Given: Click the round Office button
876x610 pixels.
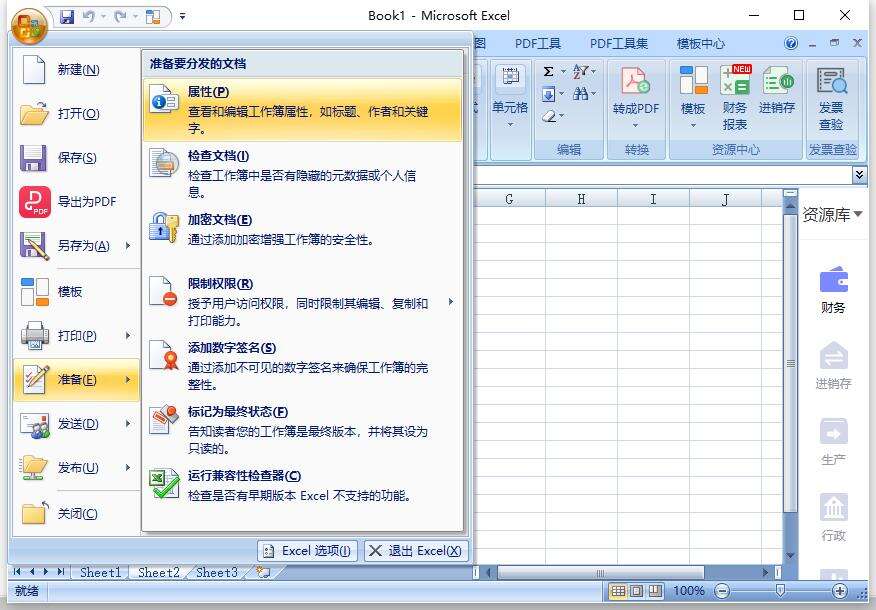Looking at the screenshot, I should [x=30, y=26].
